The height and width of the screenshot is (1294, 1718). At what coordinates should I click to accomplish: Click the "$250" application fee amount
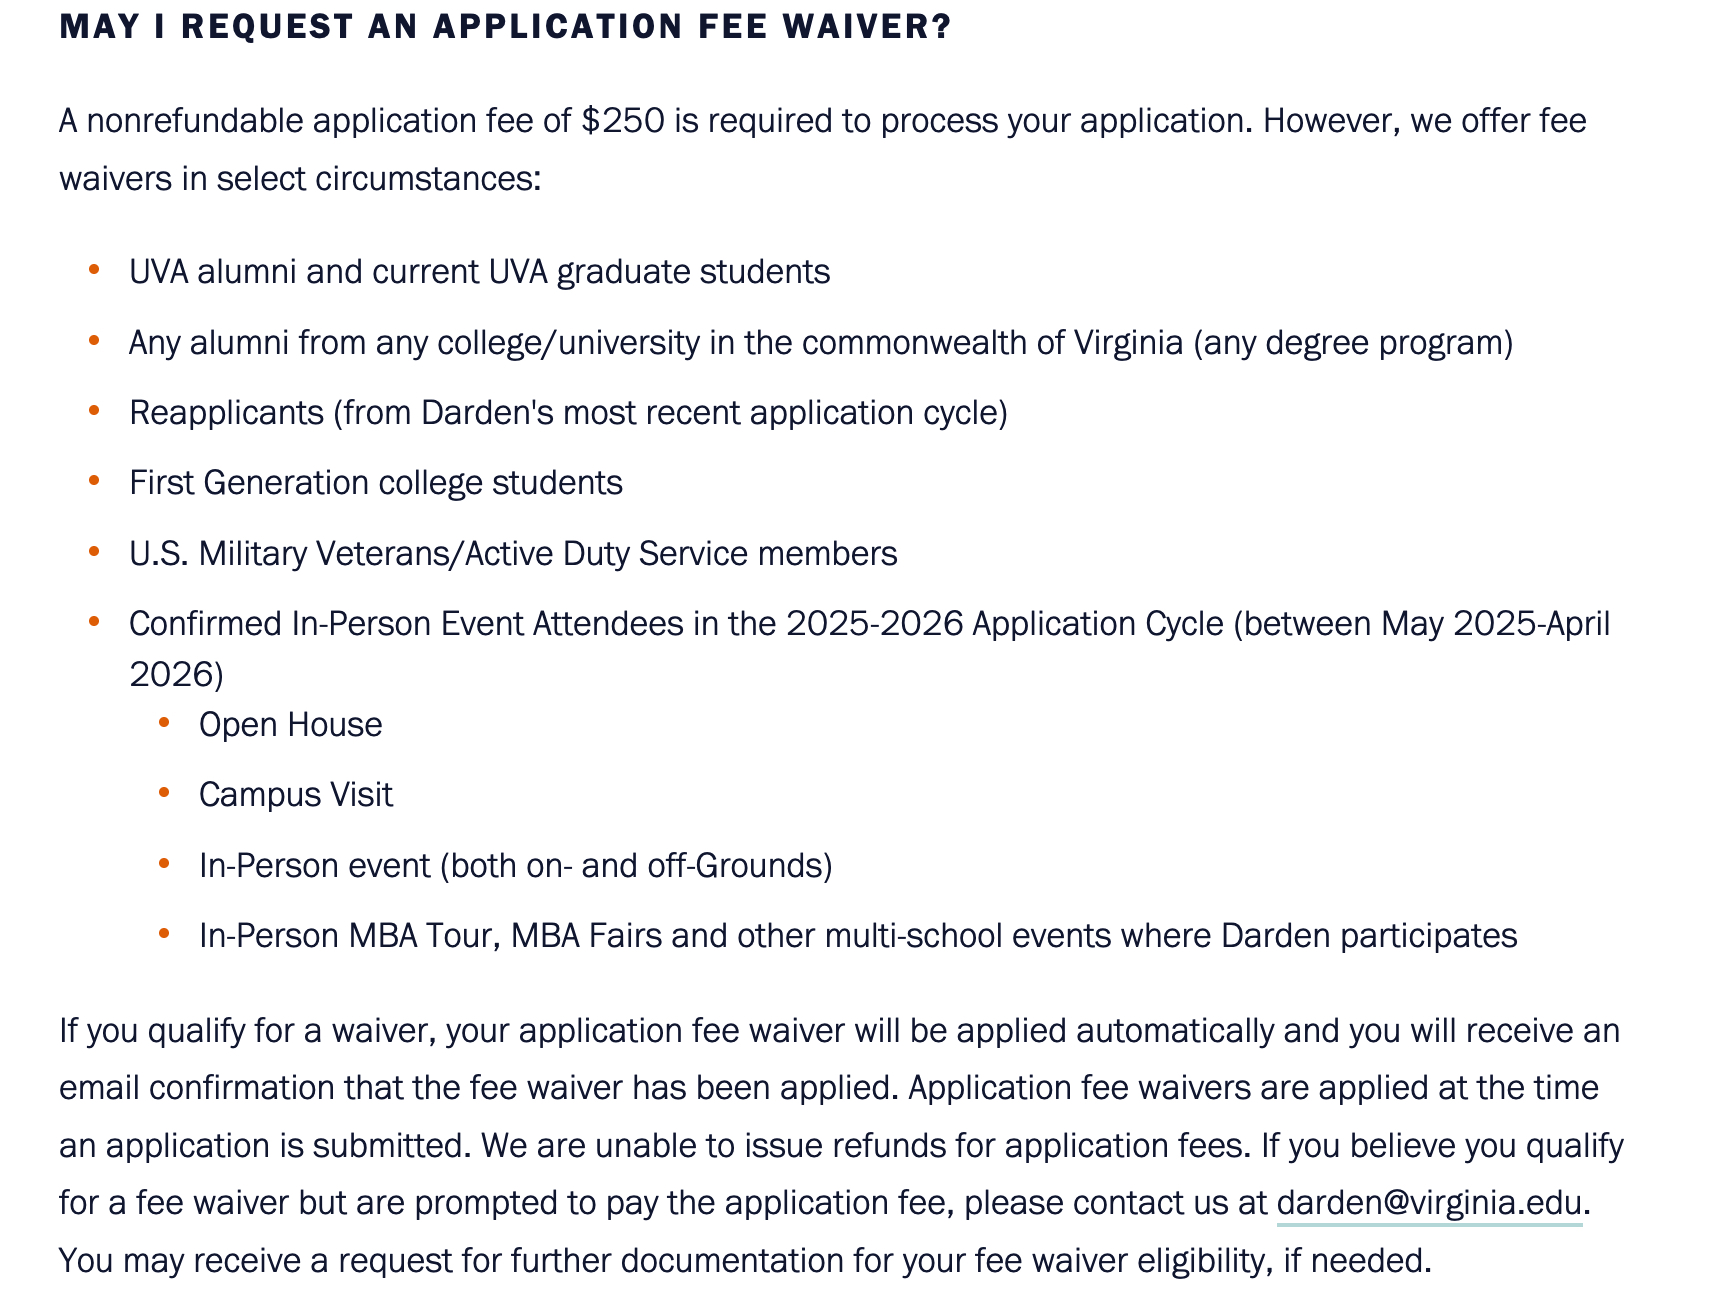(x=622, y=121)
